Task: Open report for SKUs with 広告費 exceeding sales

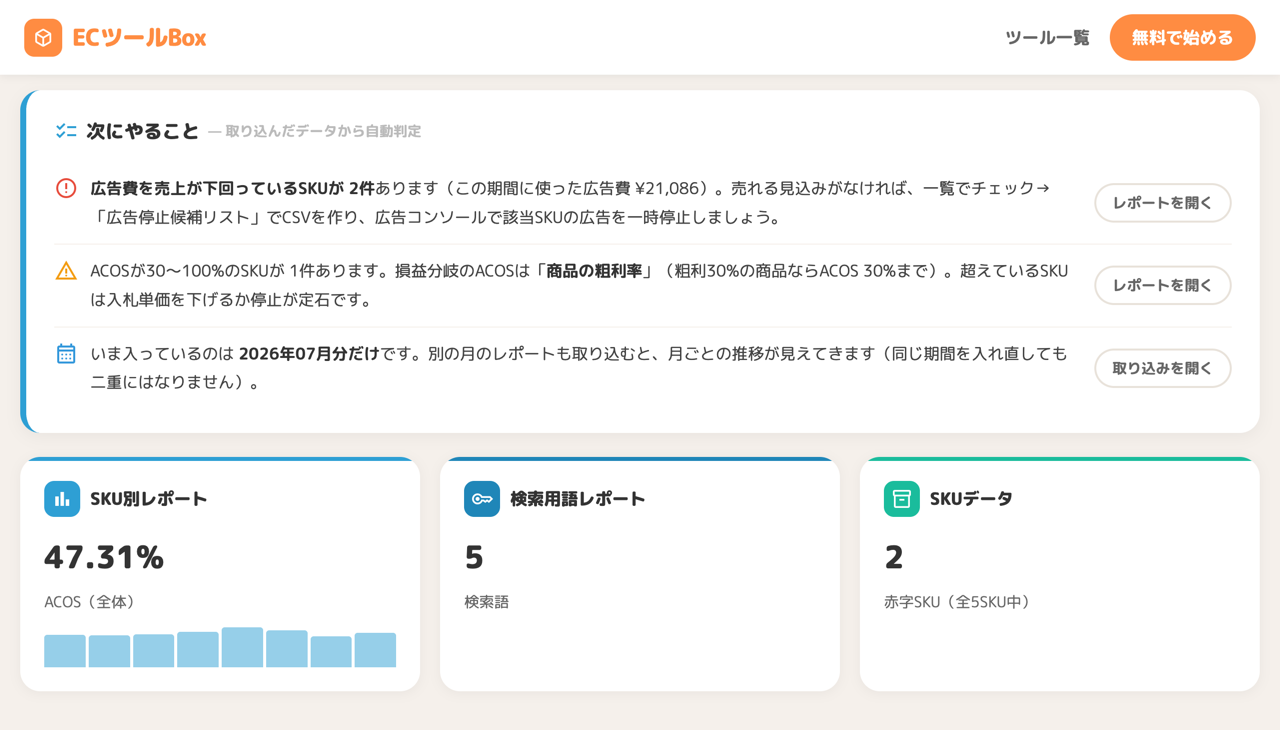Action: (x=1162, y=203)
